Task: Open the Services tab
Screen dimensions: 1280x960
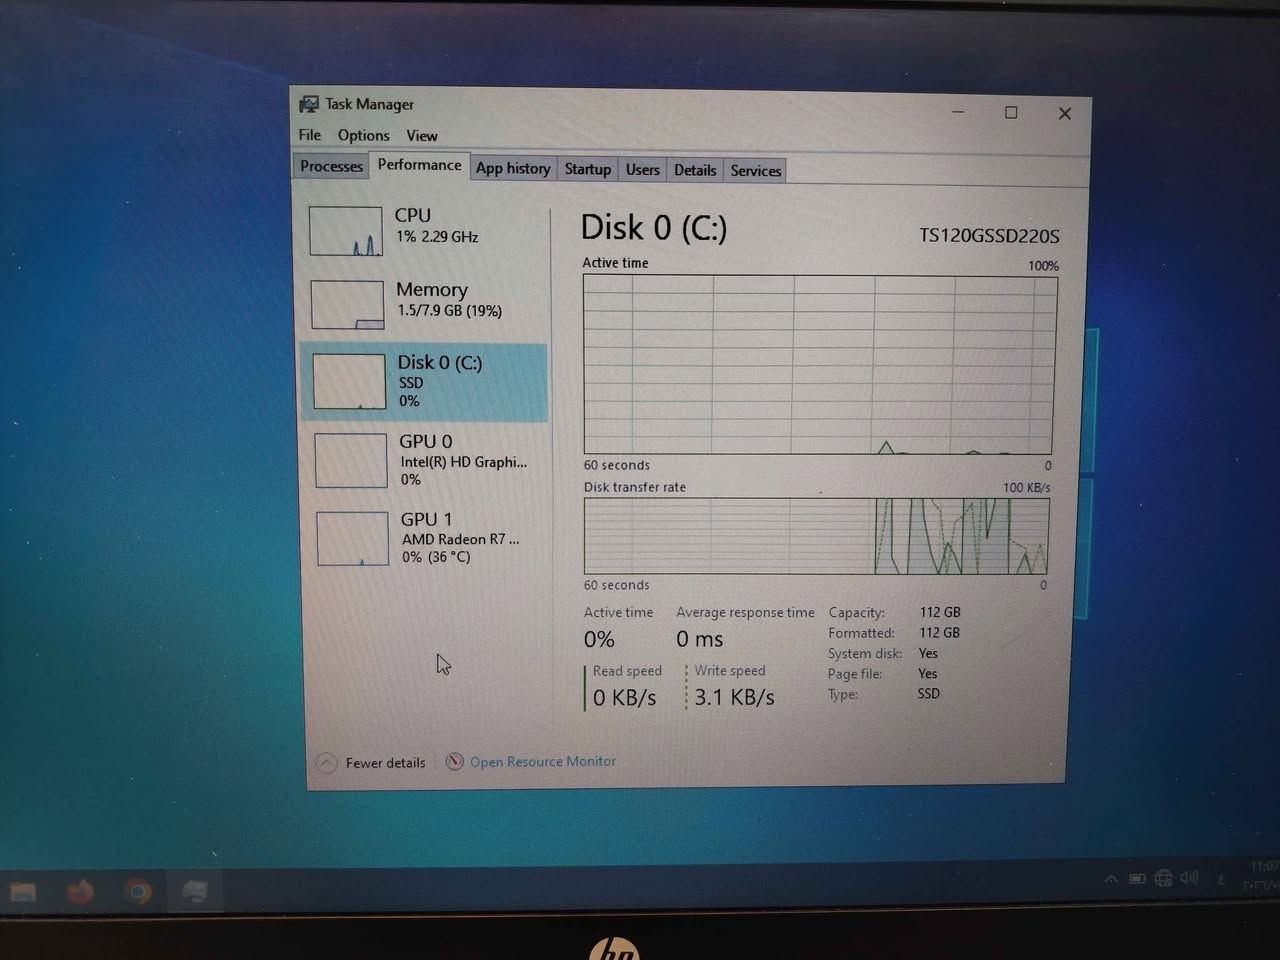Action: pos(755,171)
